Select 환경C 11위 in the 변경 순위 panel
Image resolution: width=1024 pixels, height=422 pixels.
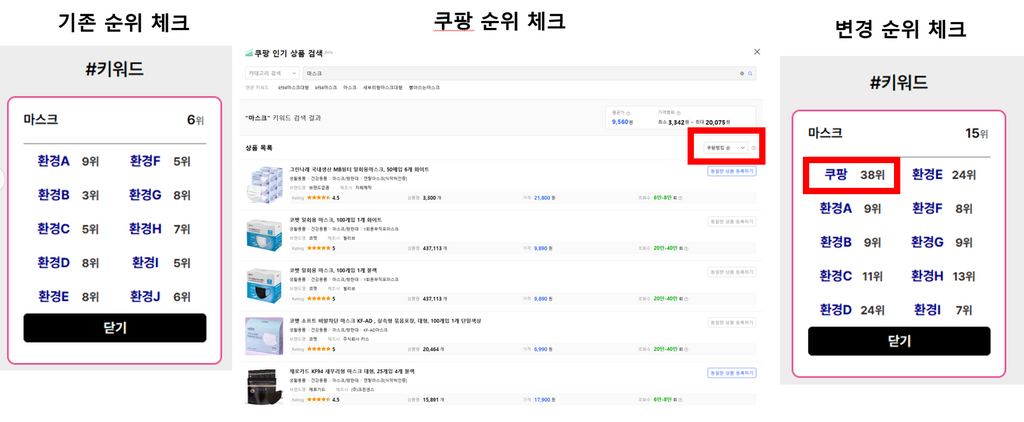pos(852,276)
